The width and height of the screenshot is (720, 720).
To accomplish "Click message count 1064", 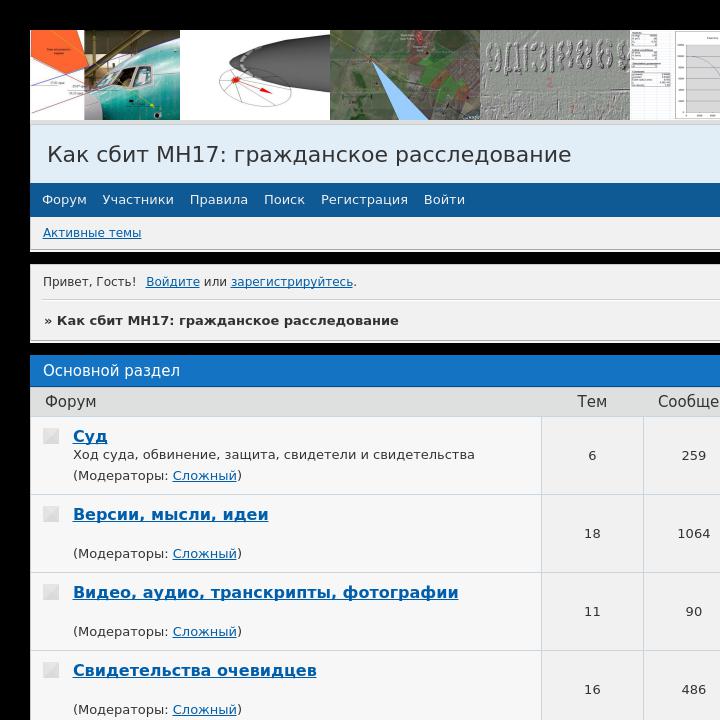I will (x=694, y=534).
